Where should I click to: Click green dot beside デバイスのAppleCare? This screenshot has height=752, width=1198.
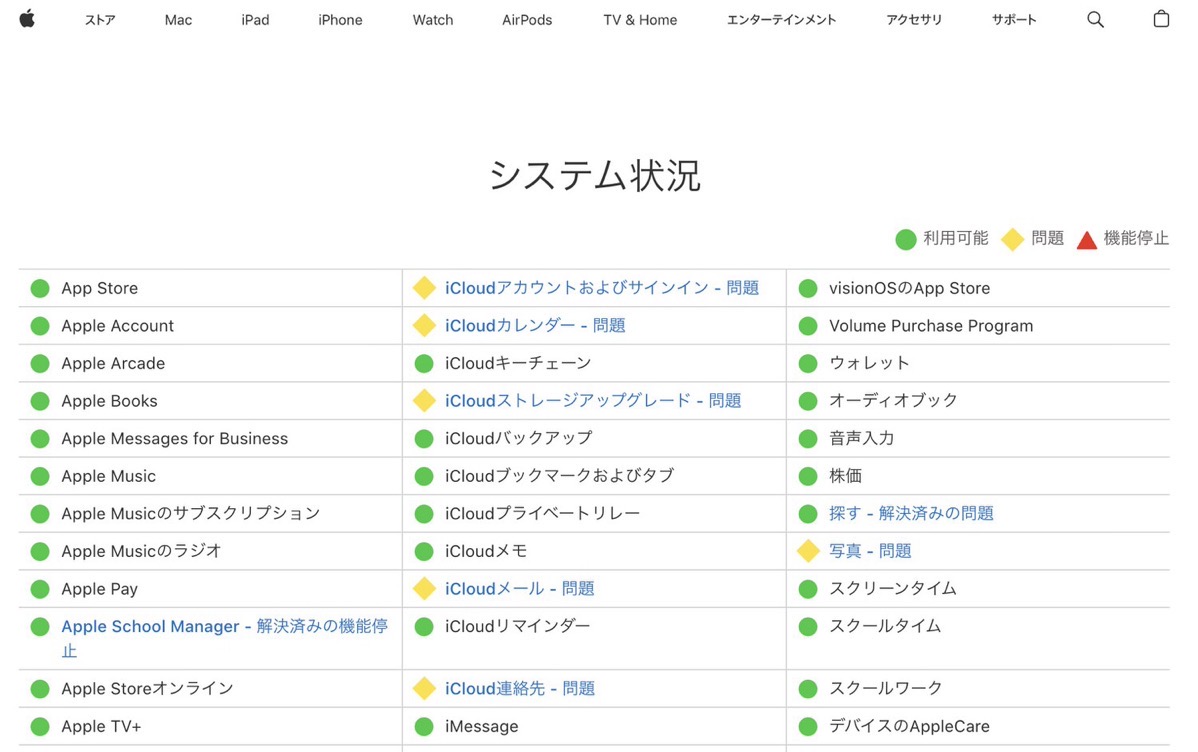point(808,726)
